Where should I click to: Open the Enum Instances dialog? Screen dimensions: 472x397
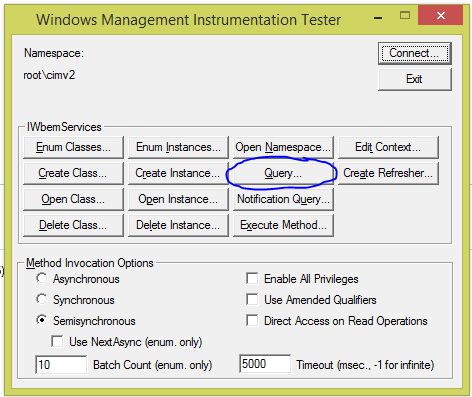(178, 147)
